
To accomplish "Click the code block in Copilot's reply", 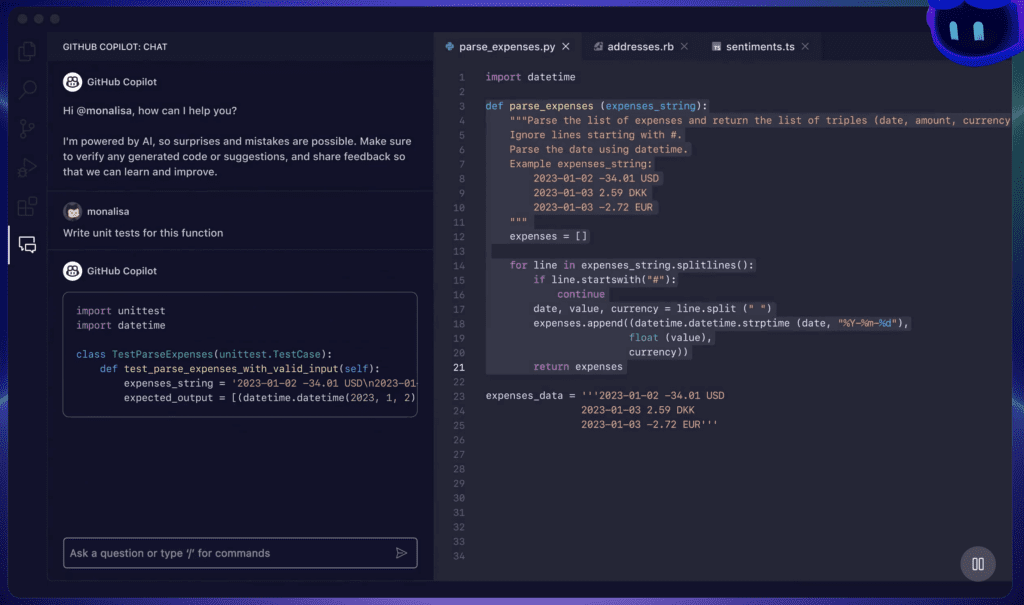I will (240, 355).
